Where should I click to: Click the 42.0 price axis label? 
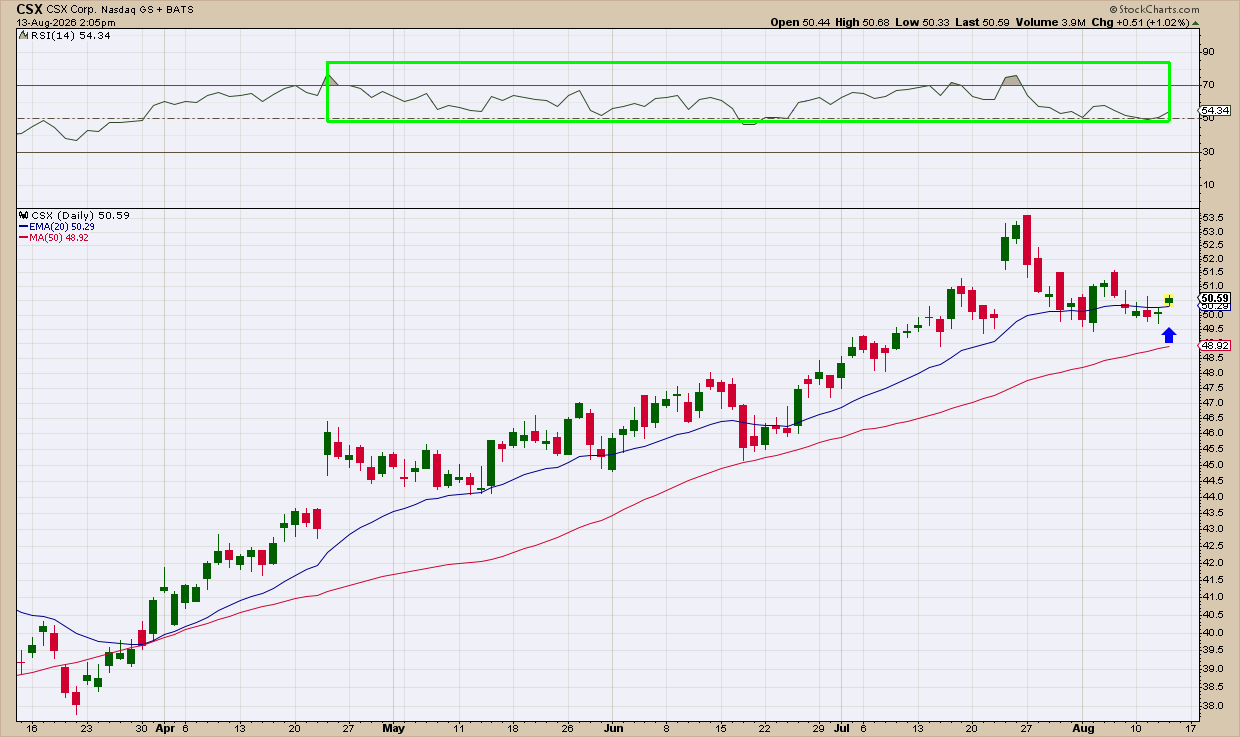(1211, 562)
